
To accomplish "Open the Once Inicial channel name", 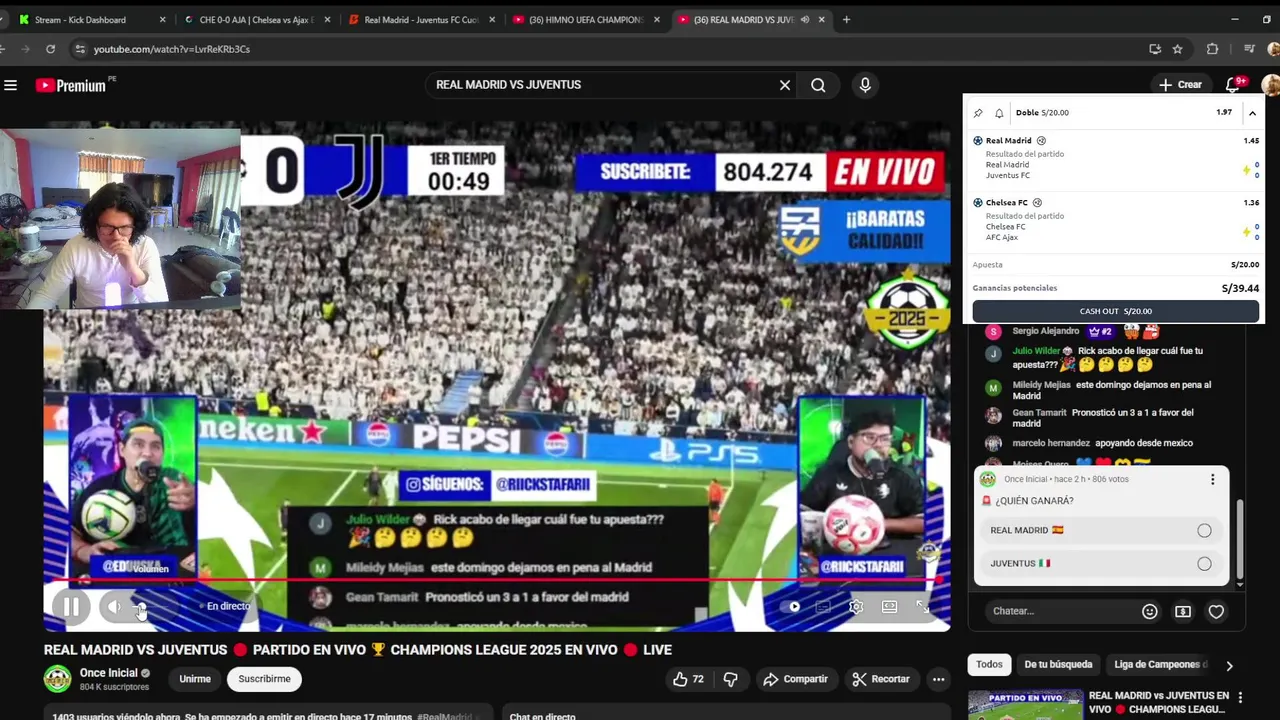I will point(108,673).
